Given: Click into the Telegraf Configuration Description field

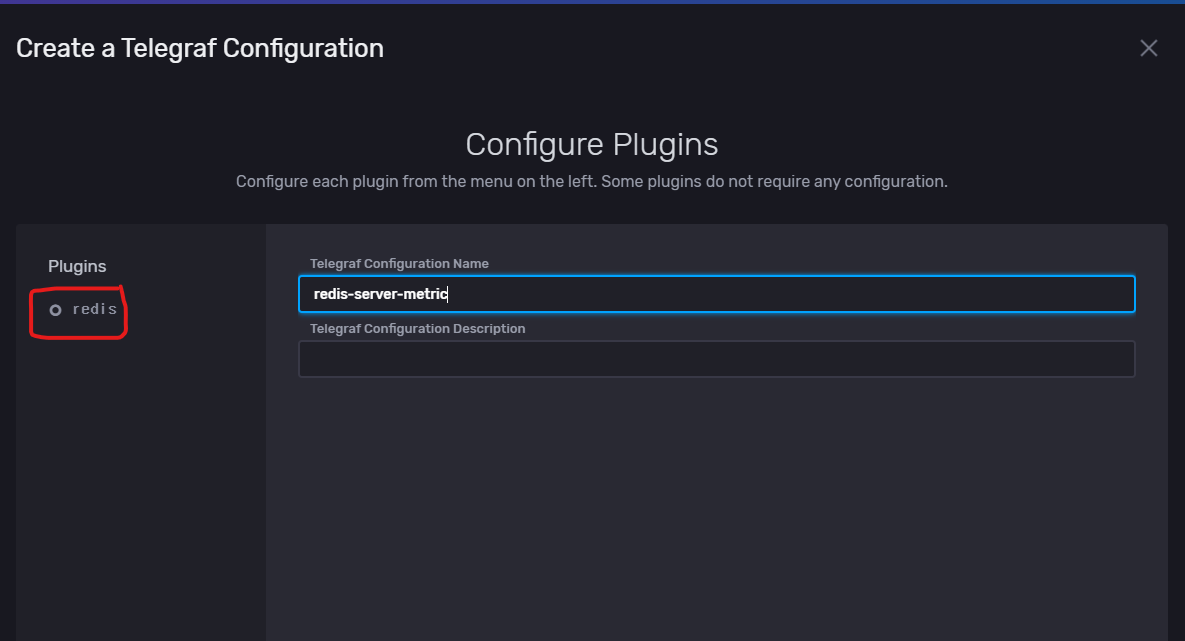Looking at the screenshot, I should pos(716,359).
